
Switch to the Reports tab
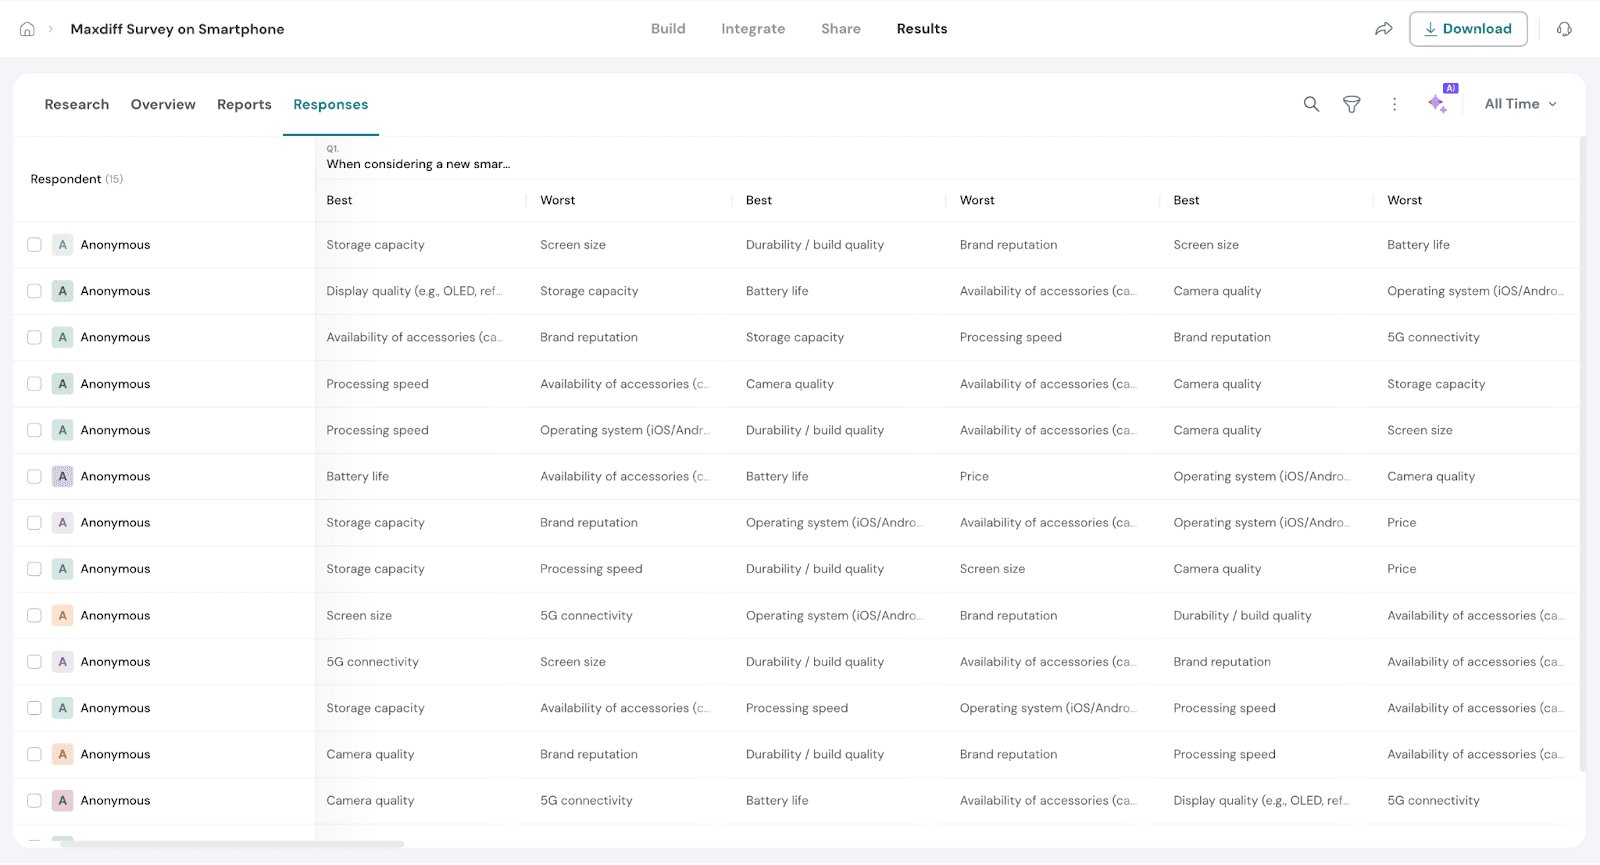(244, 105)
